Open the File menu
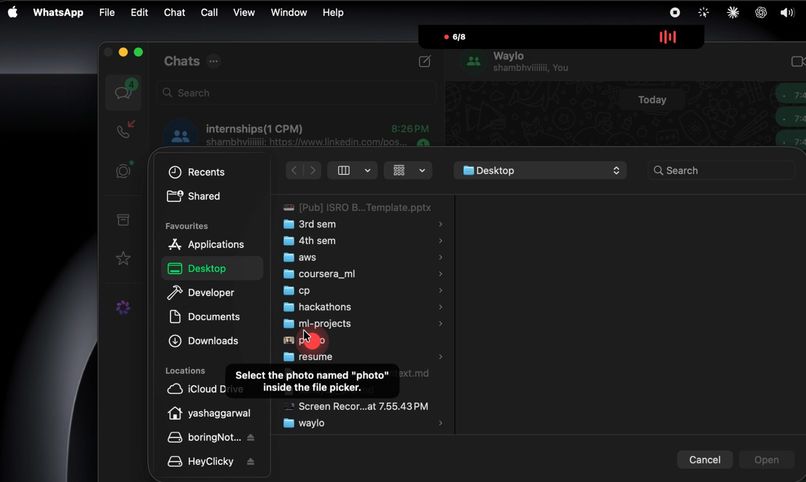The image size is (806, 482). tap(107, 12)
